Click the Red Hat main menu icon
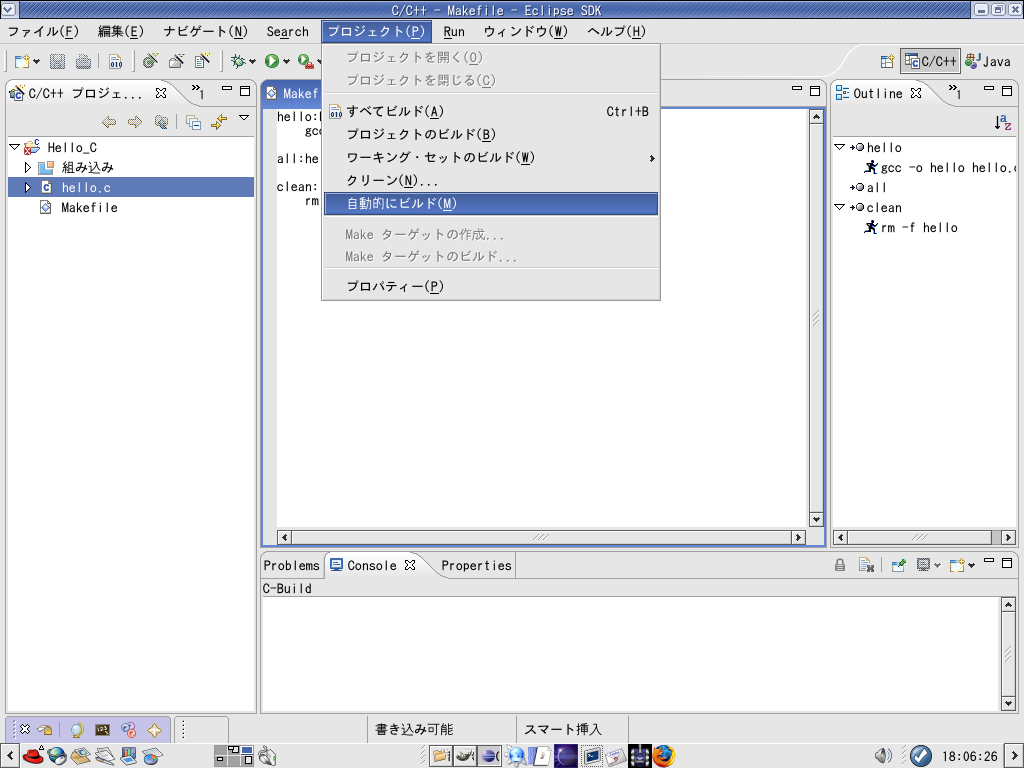Screen dimensions: 1024x768 33,756
